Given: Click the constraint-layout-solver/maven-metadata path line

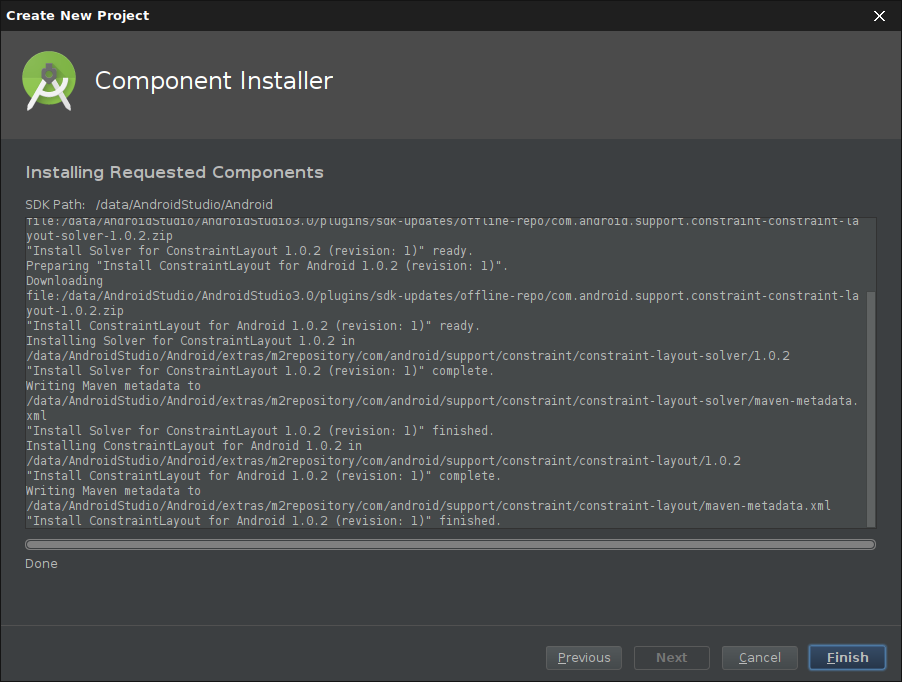Looking at the screenshot, I should click(441, 401).
